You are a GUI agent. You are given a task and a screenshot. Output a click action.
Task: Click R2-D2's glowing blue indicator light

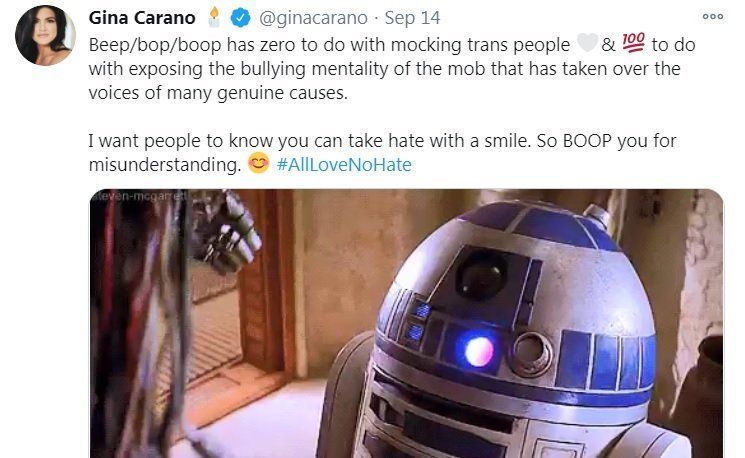(x=478, y=351)
